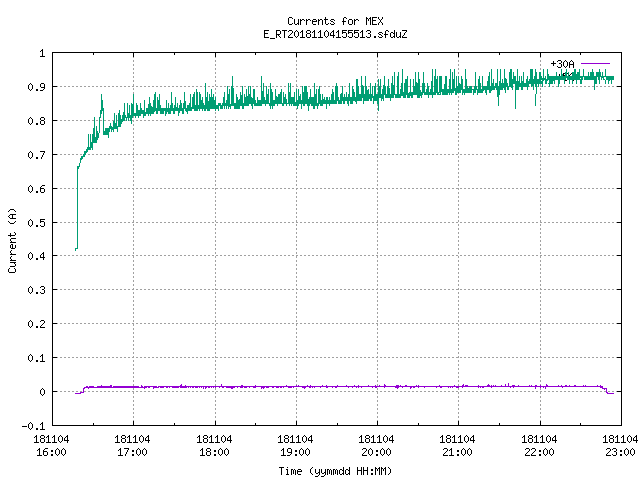
Task: Click the chart title 'Currents for MEX'
Action: click(335, 21)
